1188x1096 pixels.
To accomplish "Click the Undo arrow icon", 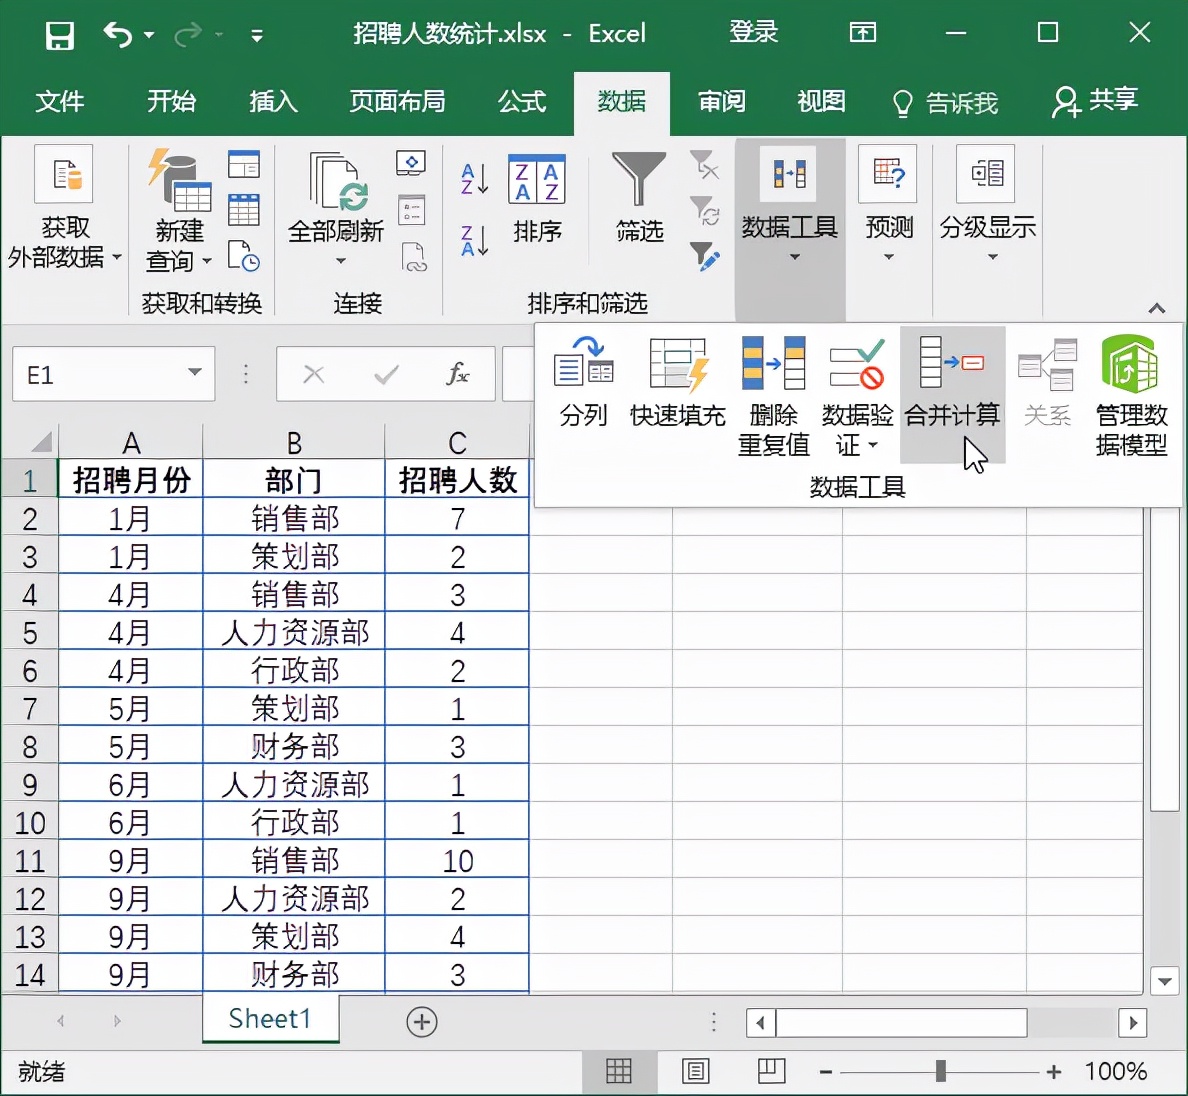I will coord(117,34).
